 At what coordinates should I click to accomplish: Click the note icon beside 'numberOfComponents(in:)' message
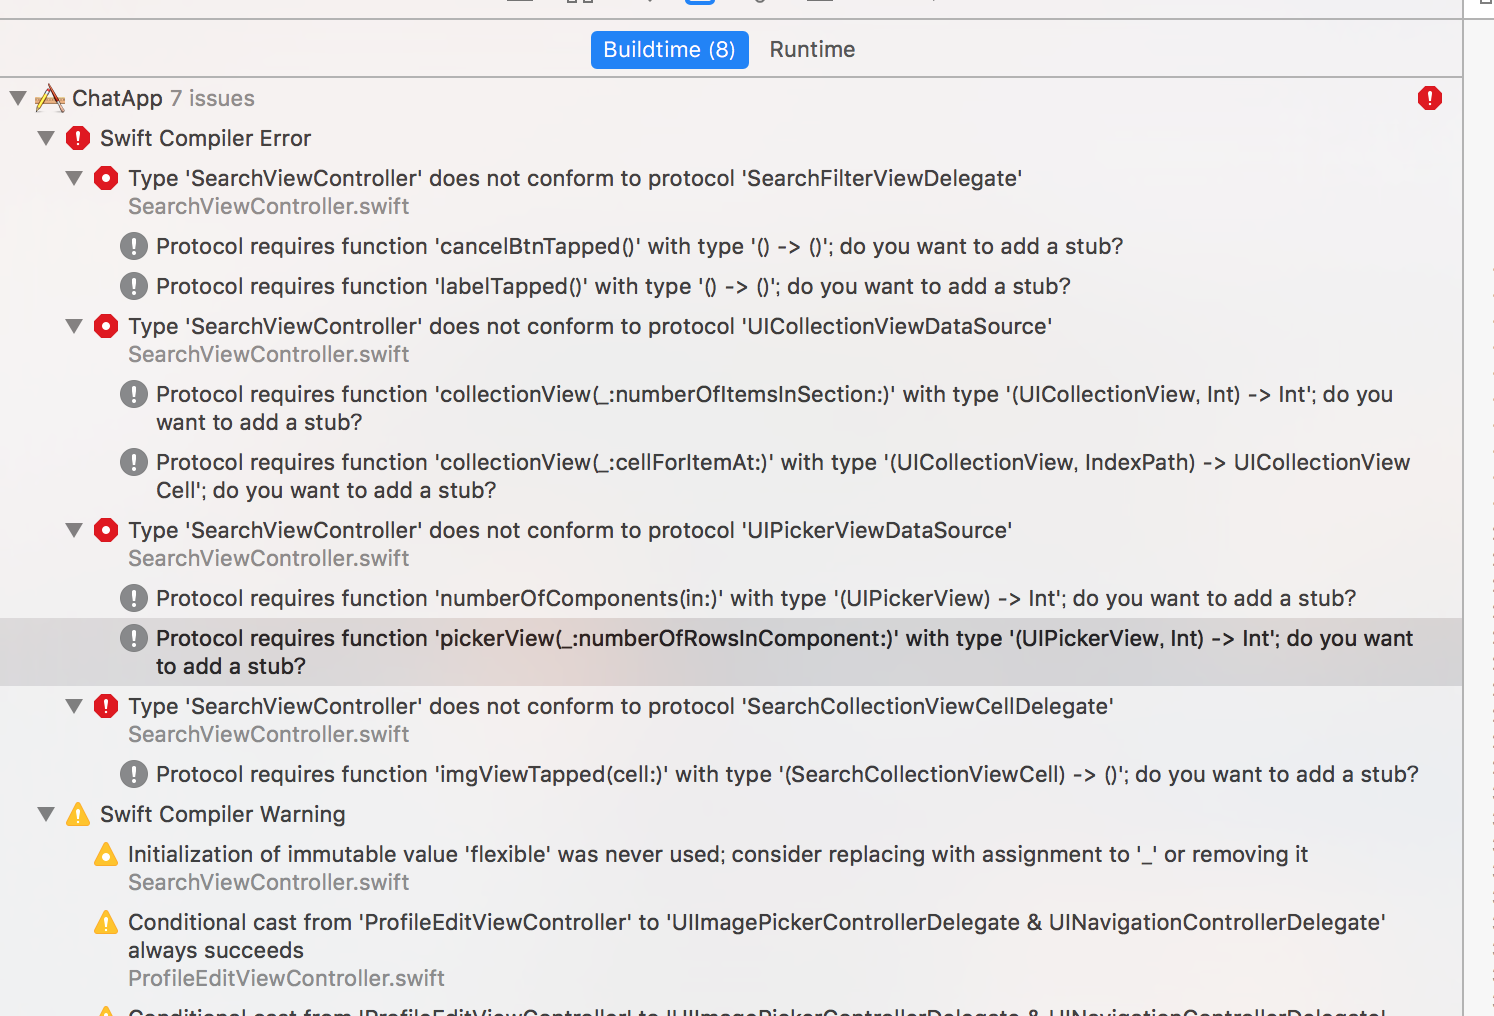coord(134,598)
